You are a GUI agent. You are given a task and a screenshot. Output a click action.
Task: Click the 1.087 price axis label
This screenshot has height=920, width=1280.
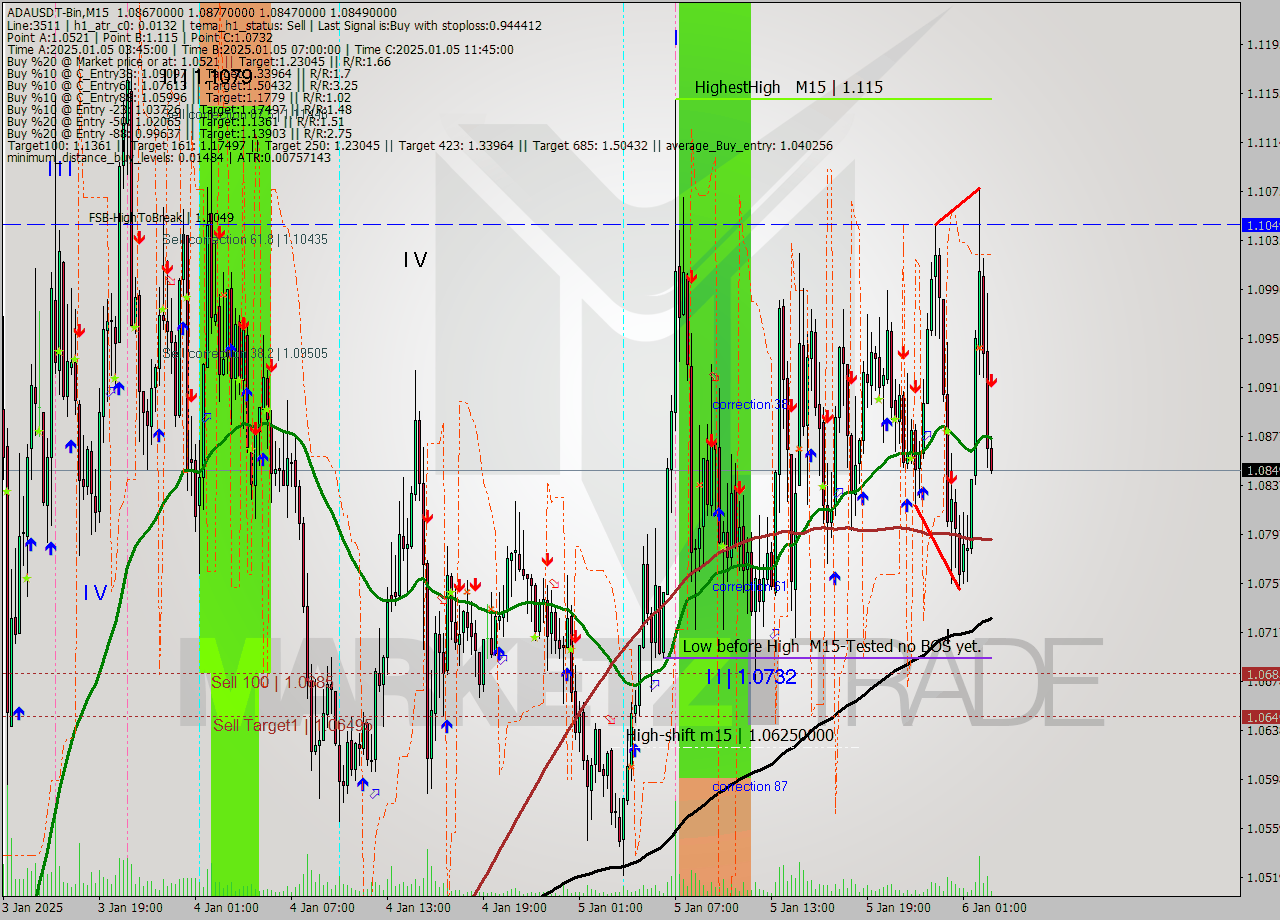1262,436
